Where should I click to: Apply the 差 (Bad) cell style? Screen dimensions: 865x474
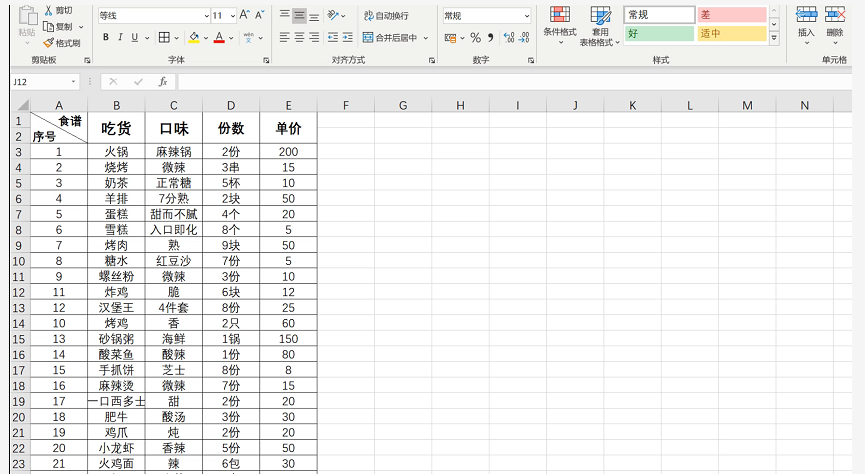[x=732, y=15]
